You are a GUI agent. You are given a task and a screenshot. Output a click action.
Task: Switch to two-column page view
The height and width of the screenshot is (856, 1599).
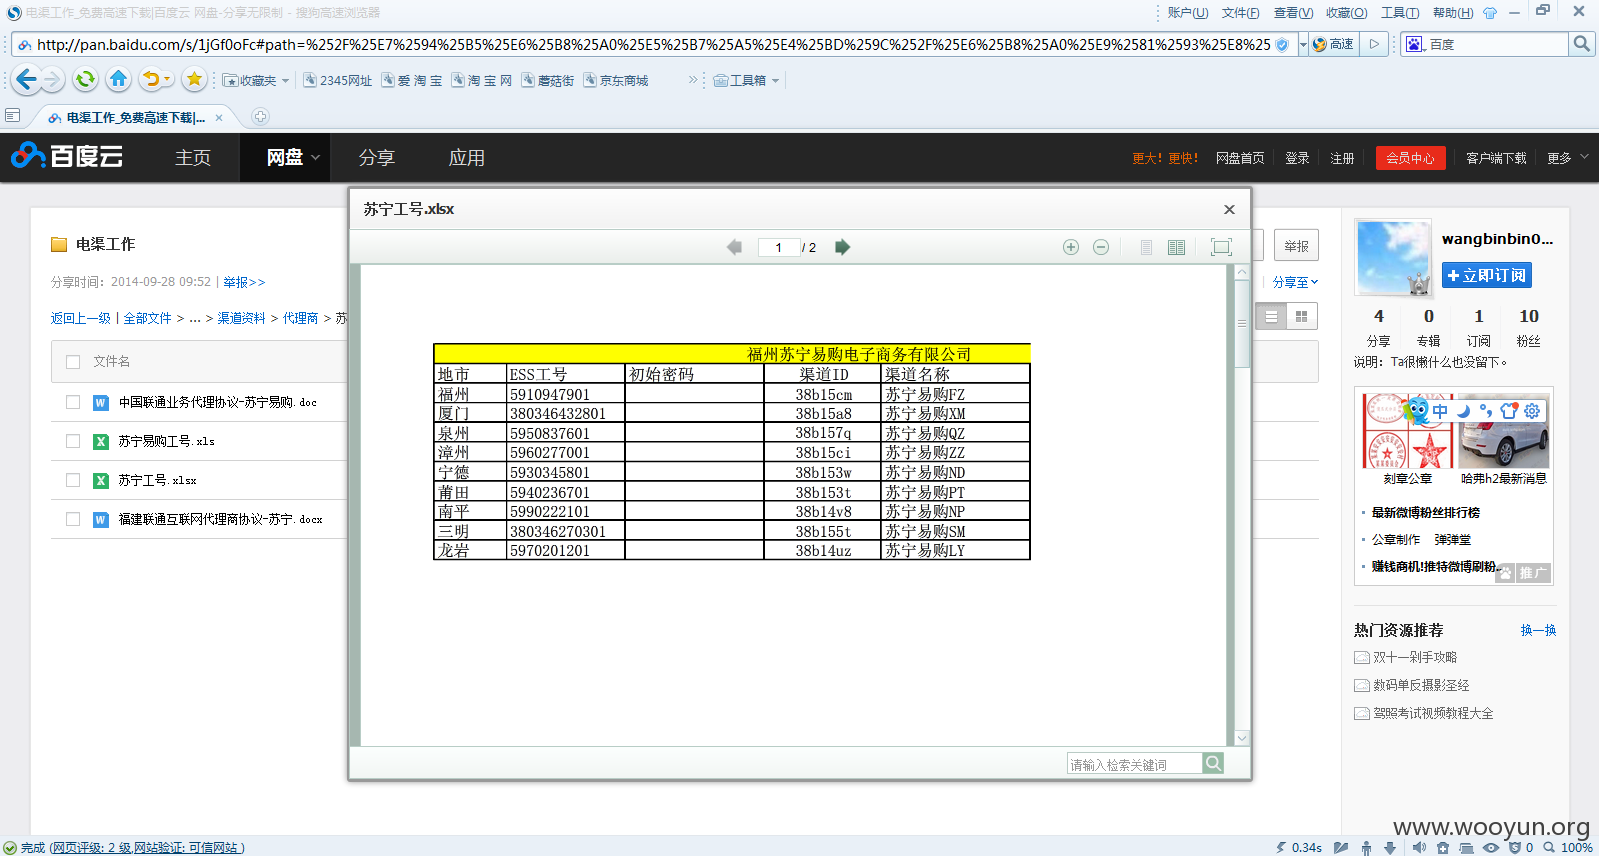pyautogui.click(x=1177, y=247)
